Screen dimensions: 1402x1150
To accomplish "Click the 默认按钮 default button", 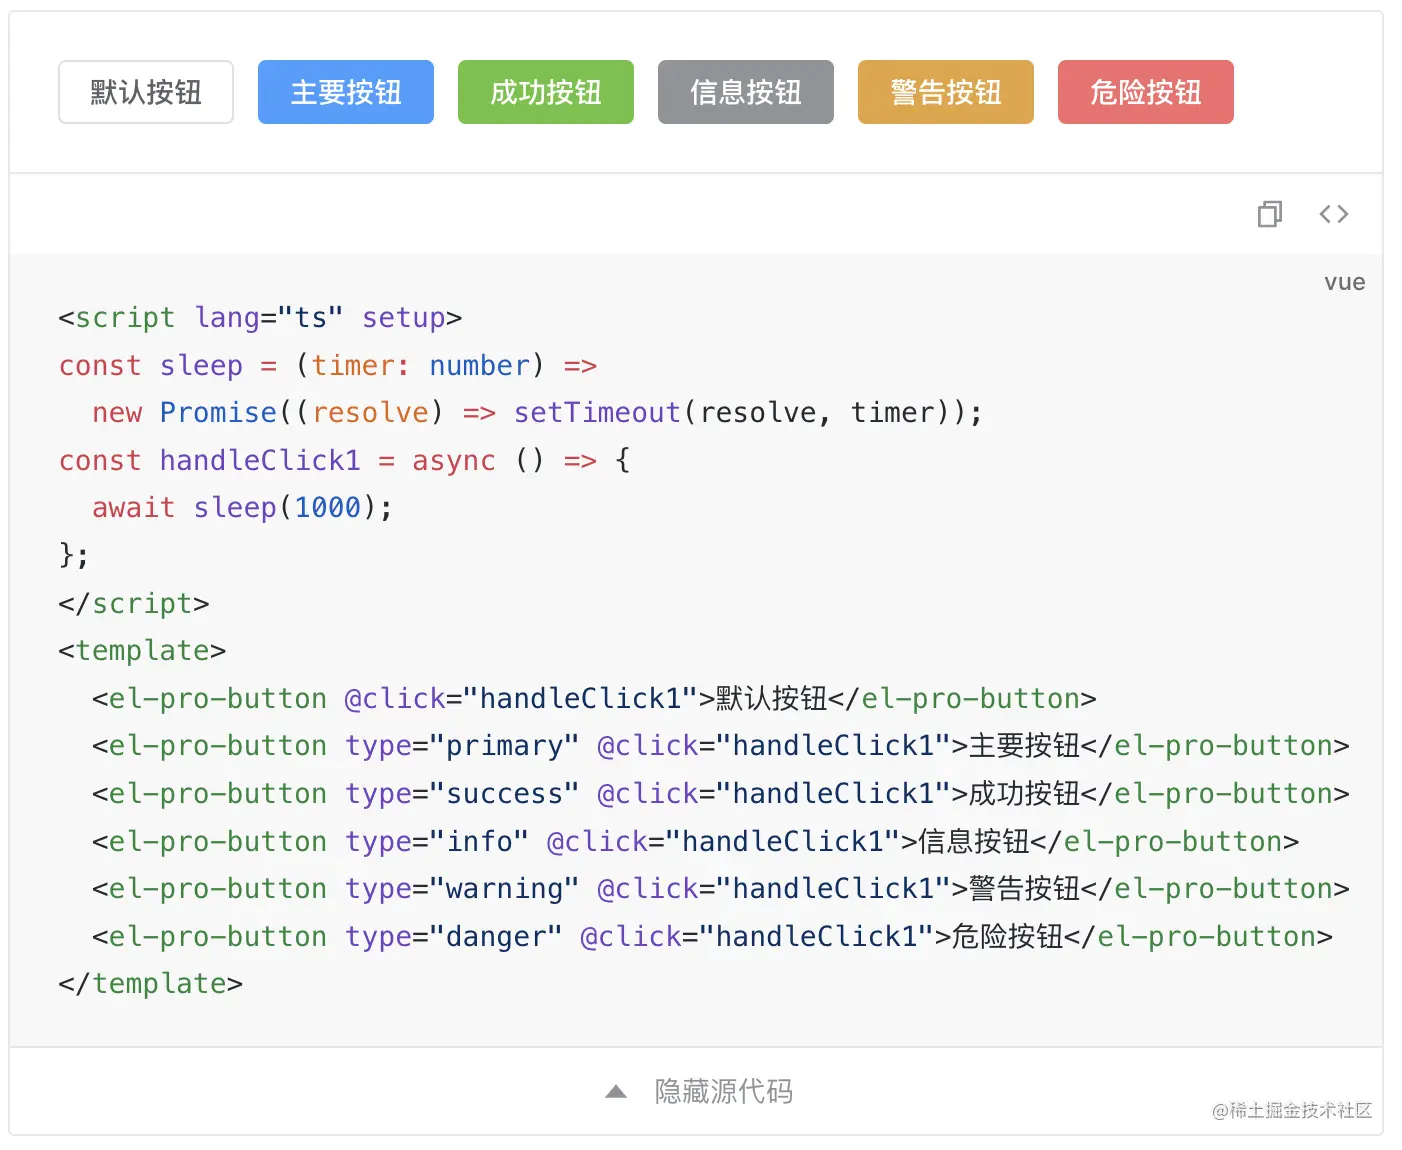I will click(146, 92).
